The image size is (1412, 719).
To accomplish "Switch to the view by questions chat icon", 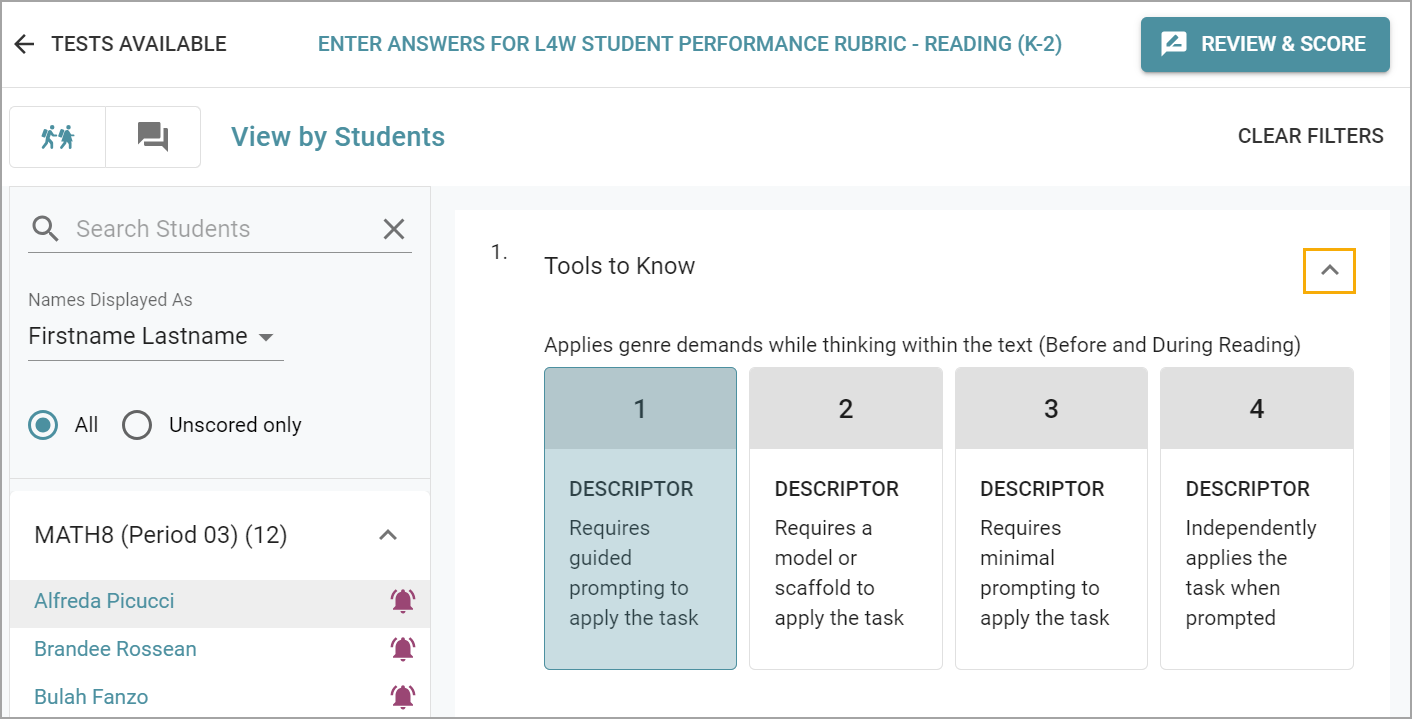I will pyautogui.click(x=153, y=137).
